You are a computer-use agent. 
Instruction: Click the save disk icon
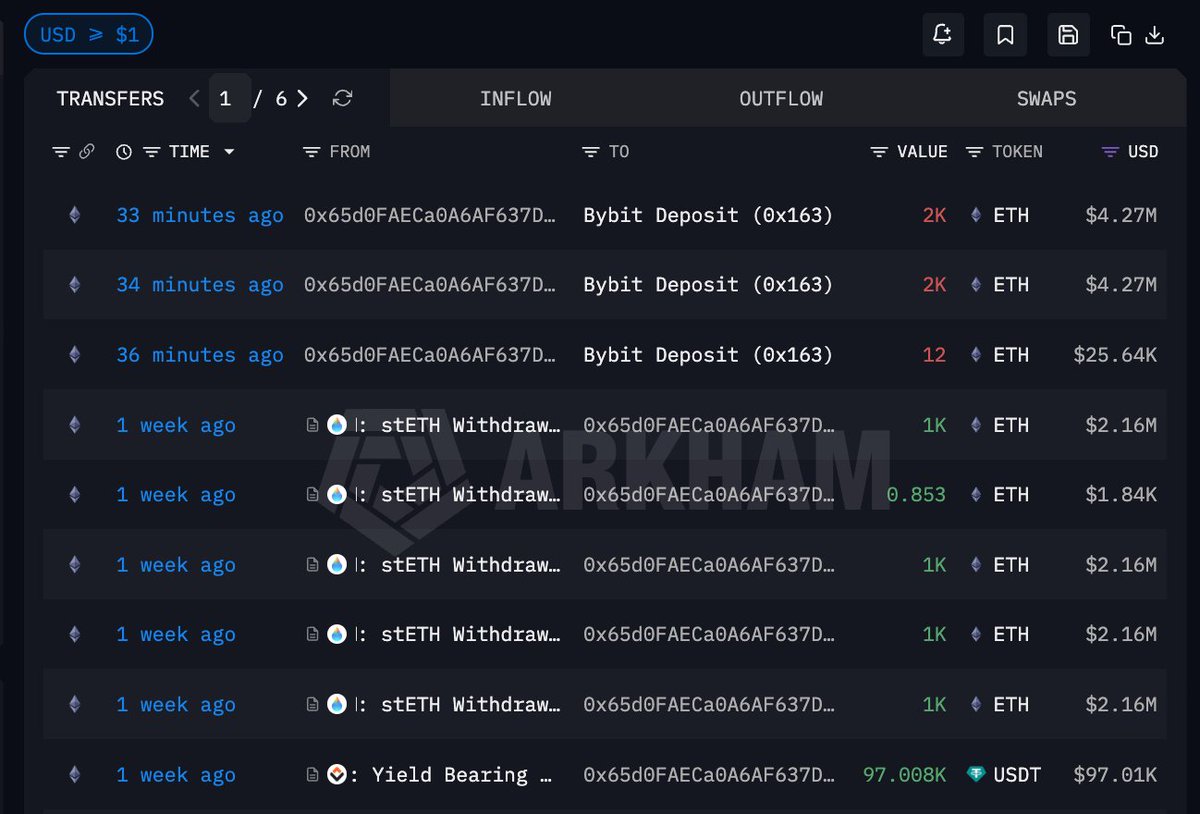pyautogui.click(x=1068, y=35)
